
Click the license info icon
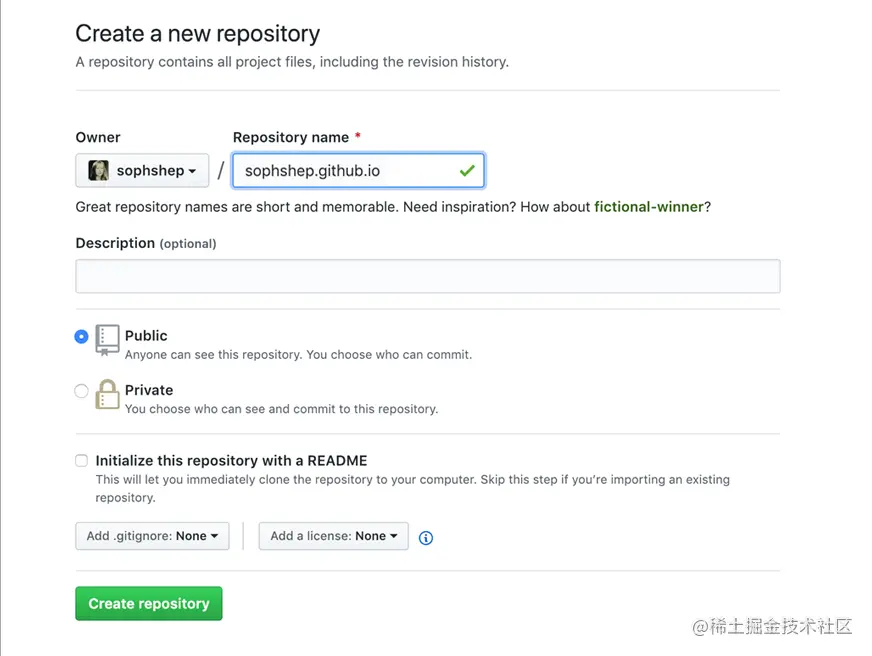[425, 538]
